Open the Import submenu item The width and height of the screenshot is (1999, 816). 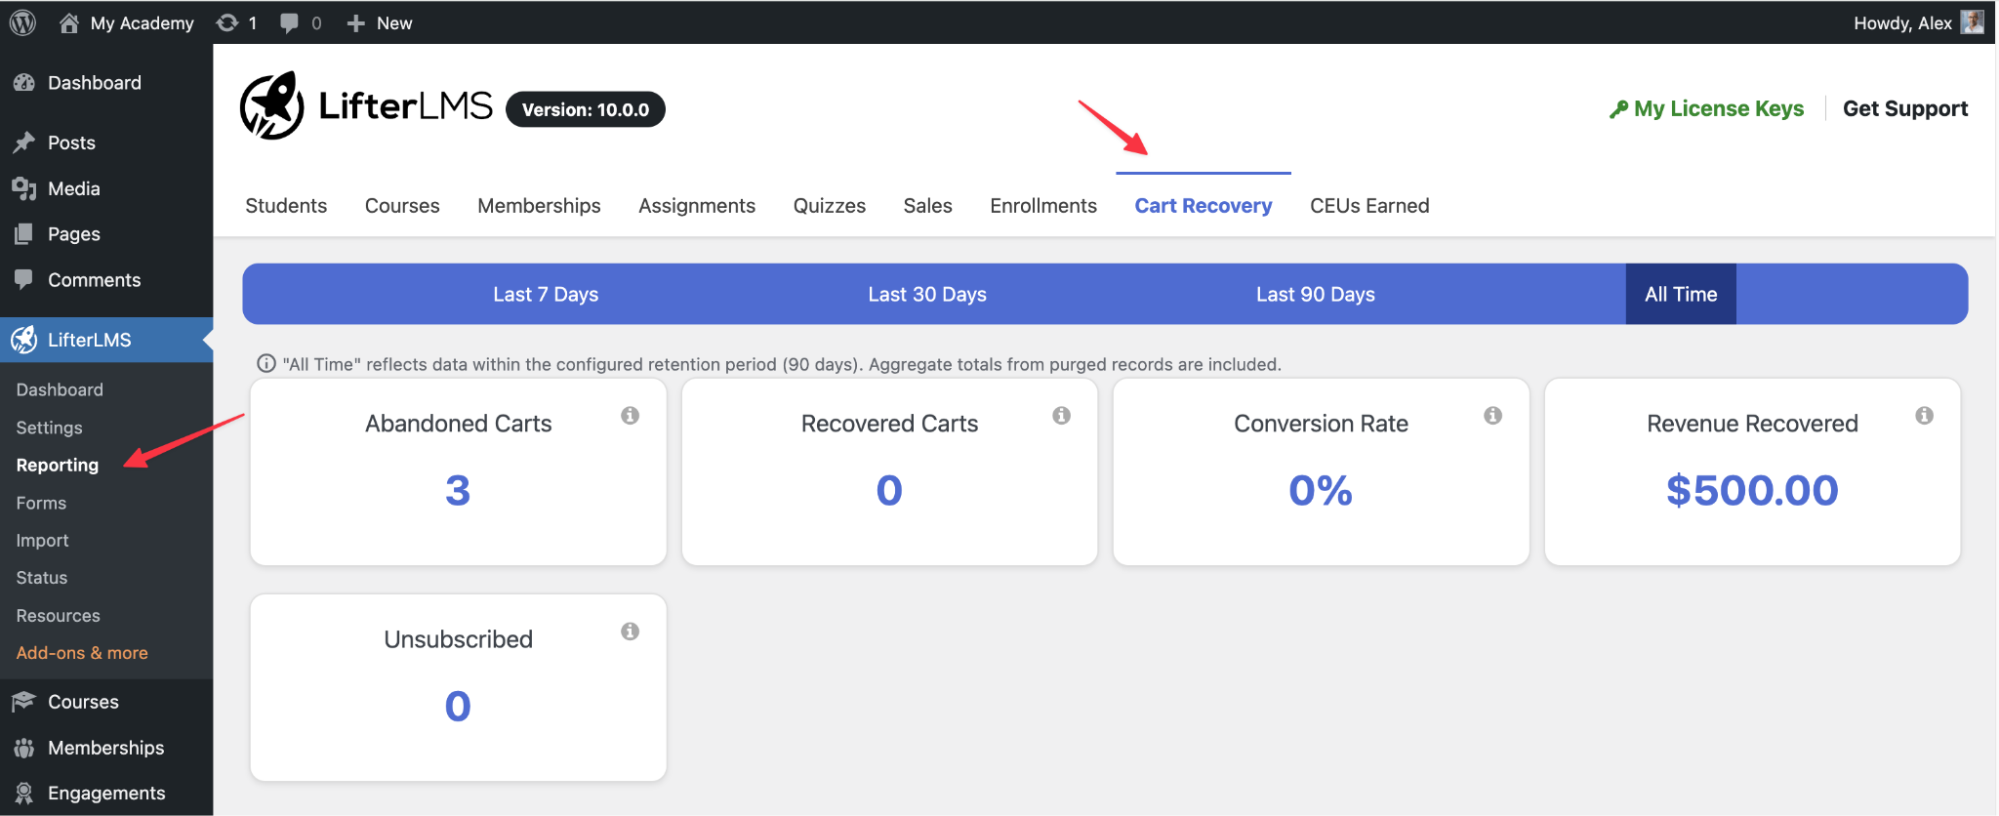point(42,541)
